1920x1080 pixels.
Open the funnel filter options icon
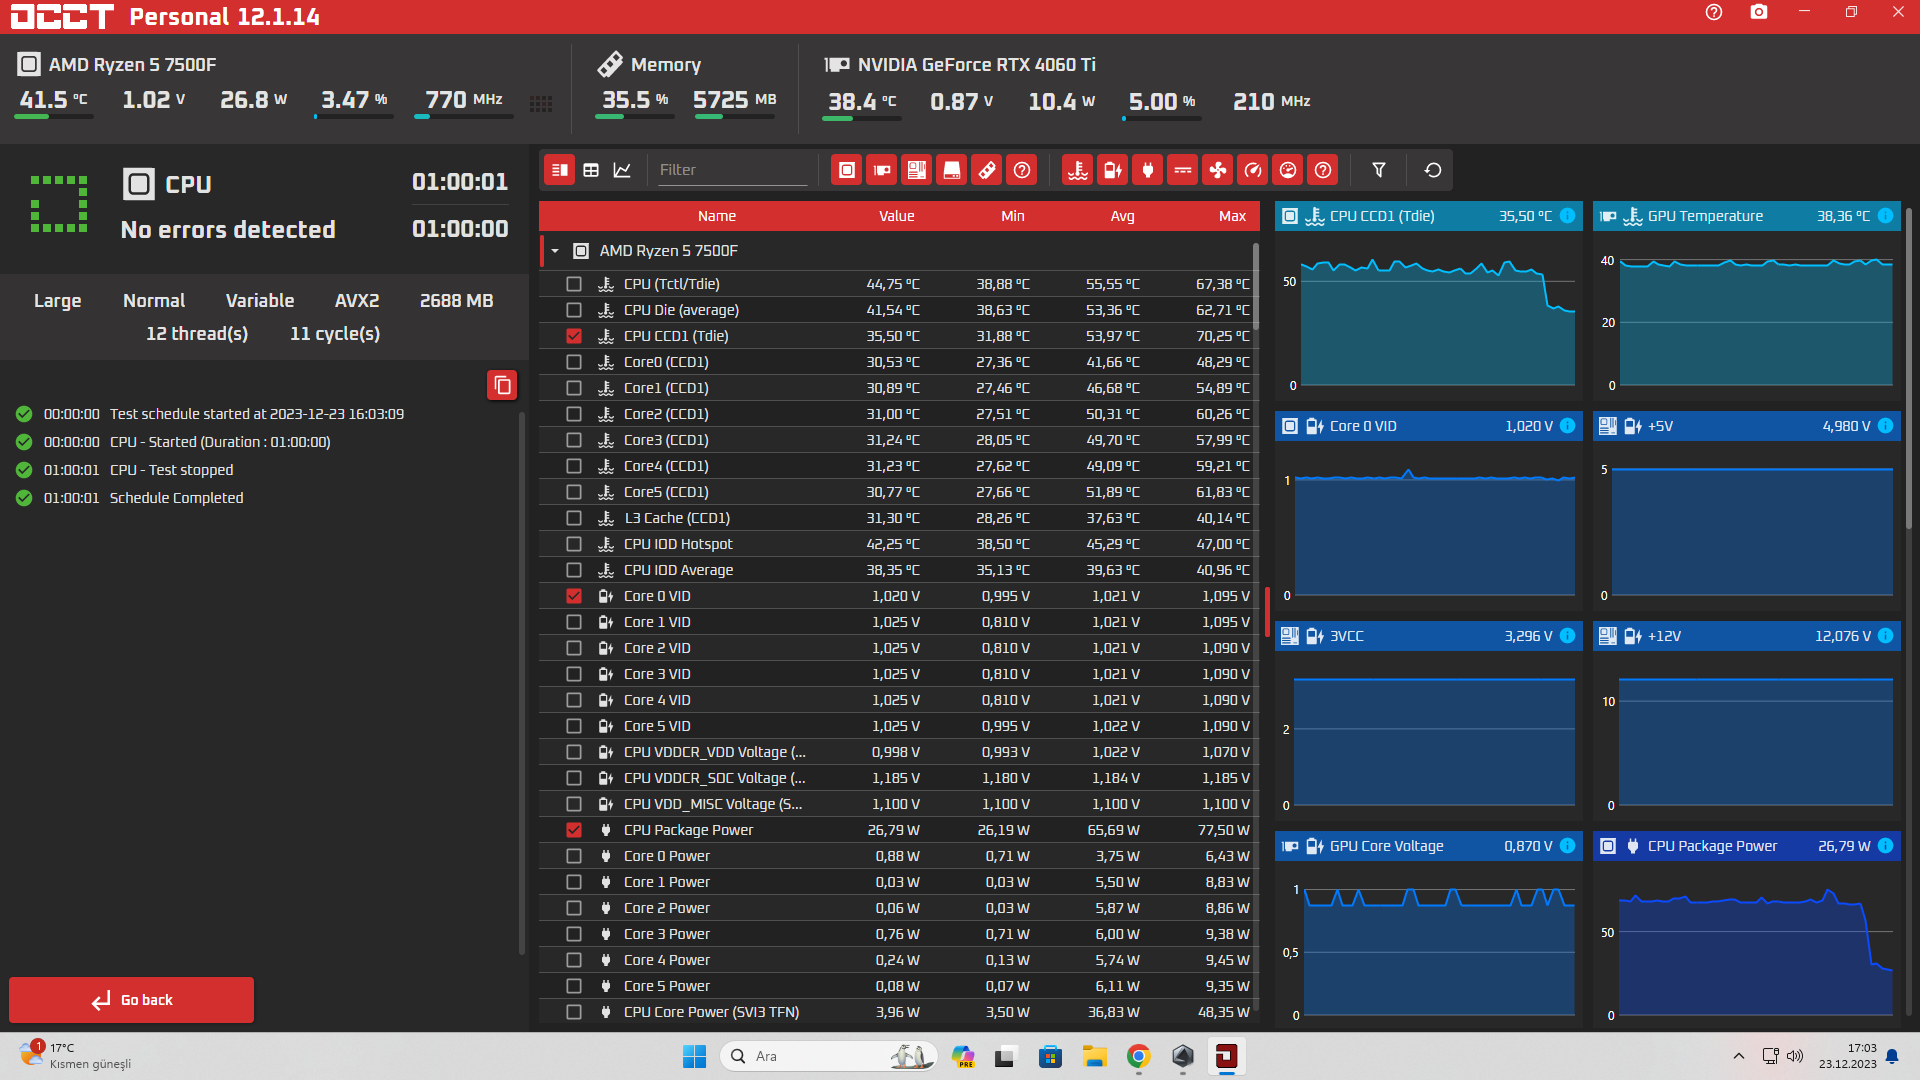[1378, 170]
